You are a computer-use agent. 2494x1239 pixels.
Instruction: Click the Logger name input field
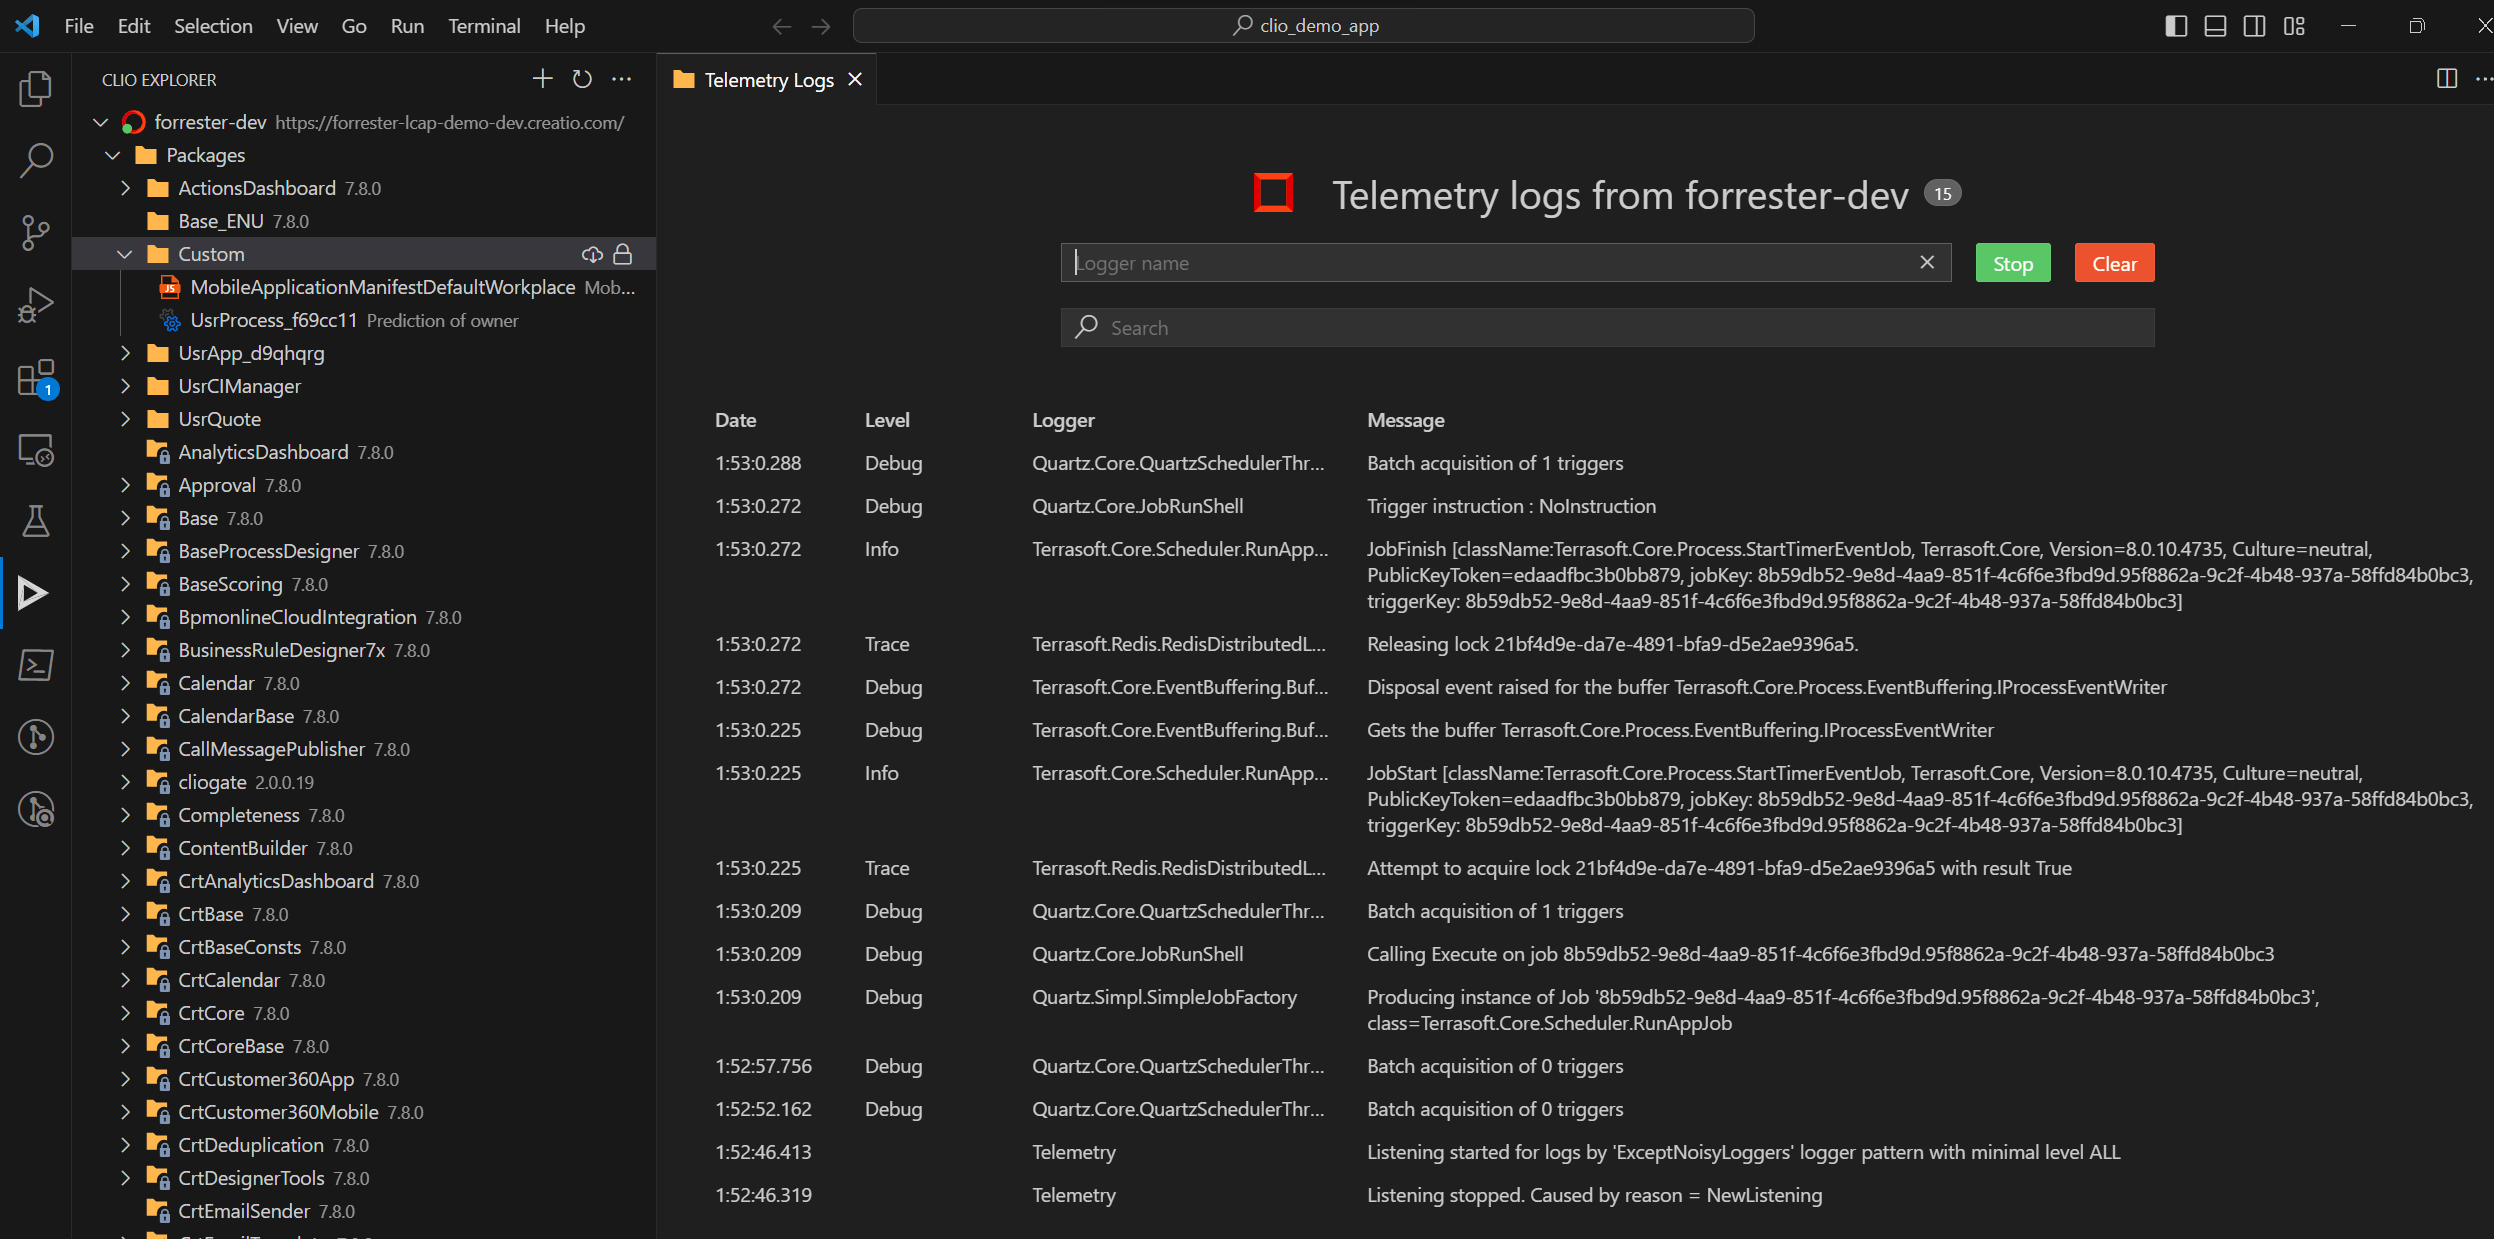[1490, 263]
